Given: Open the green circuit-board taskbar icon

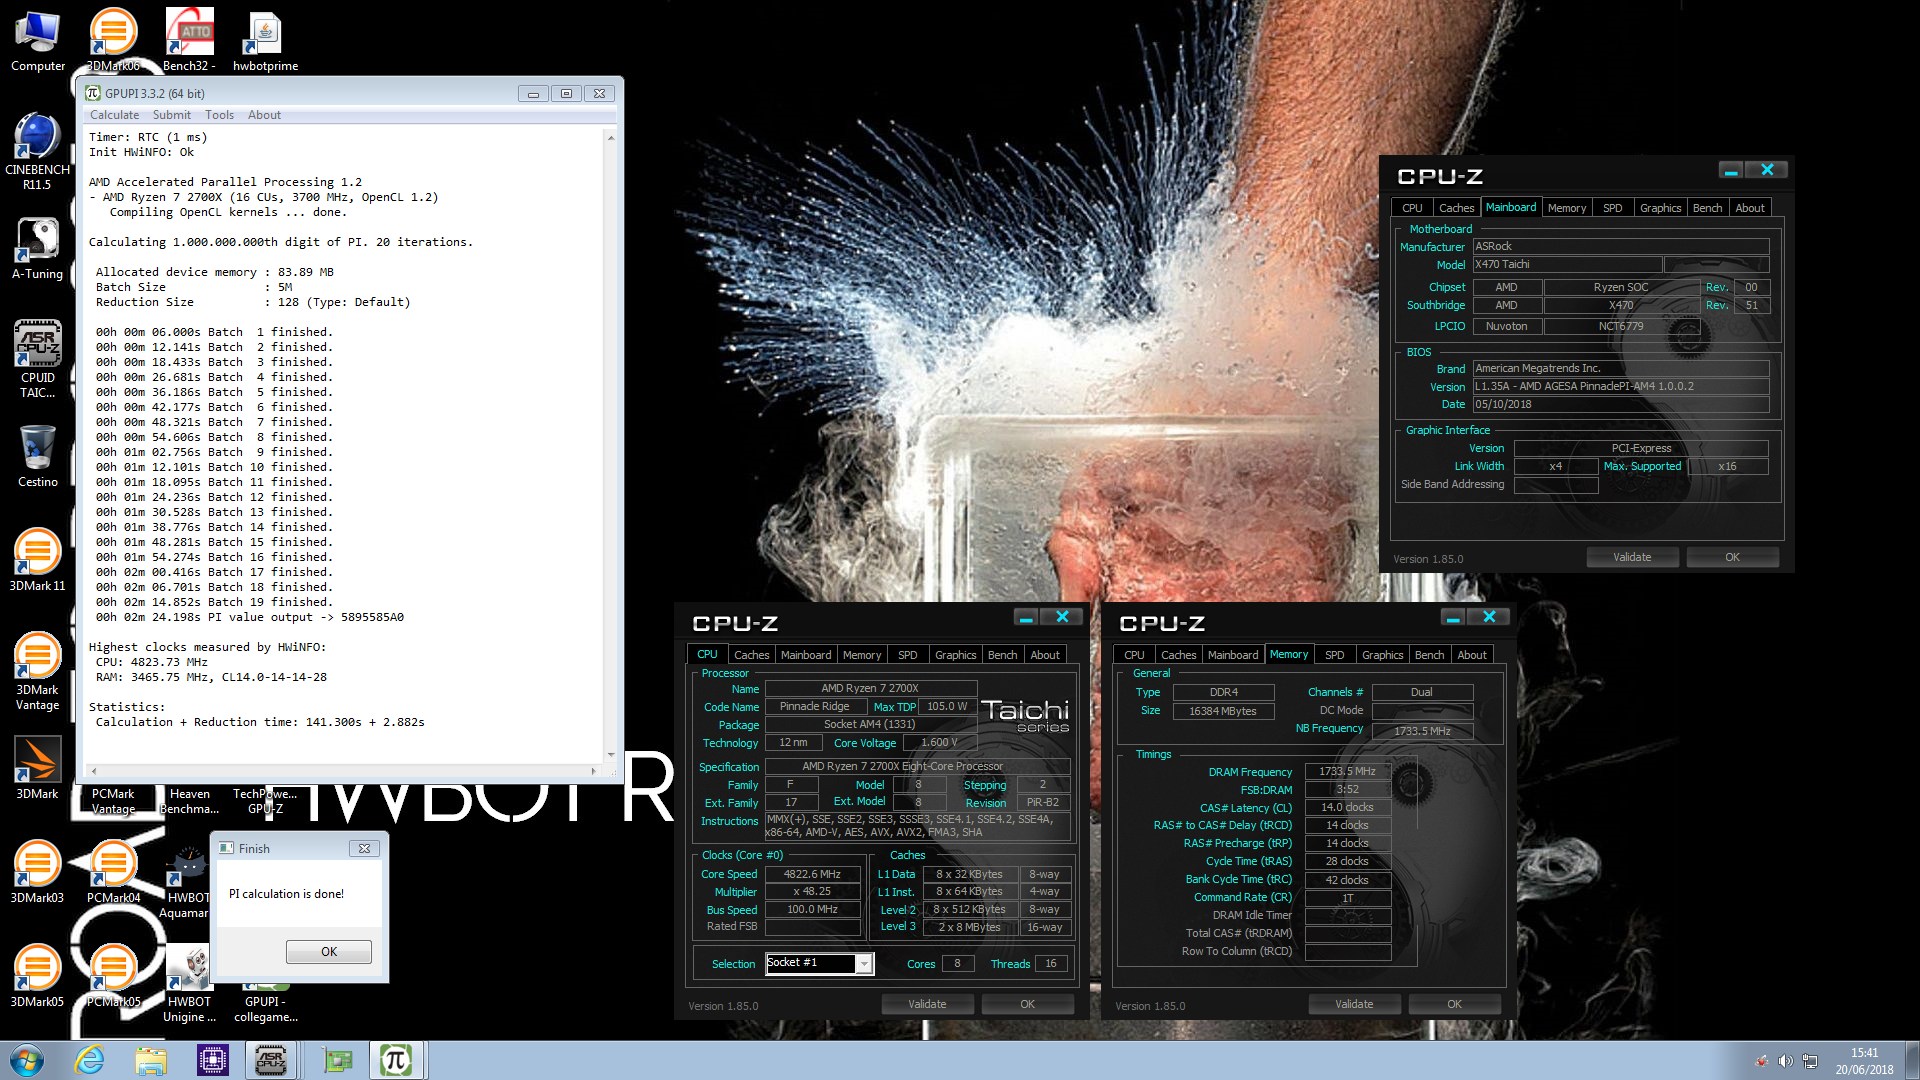Looking at the screenshot, I should (x=338, y=1060).
